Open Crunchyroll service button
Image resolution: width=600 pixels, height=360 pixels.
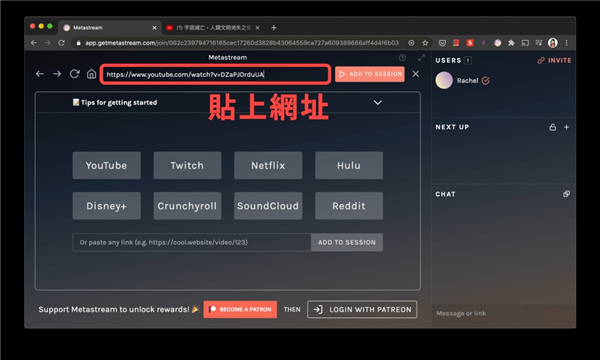click(x=187, y=206)
